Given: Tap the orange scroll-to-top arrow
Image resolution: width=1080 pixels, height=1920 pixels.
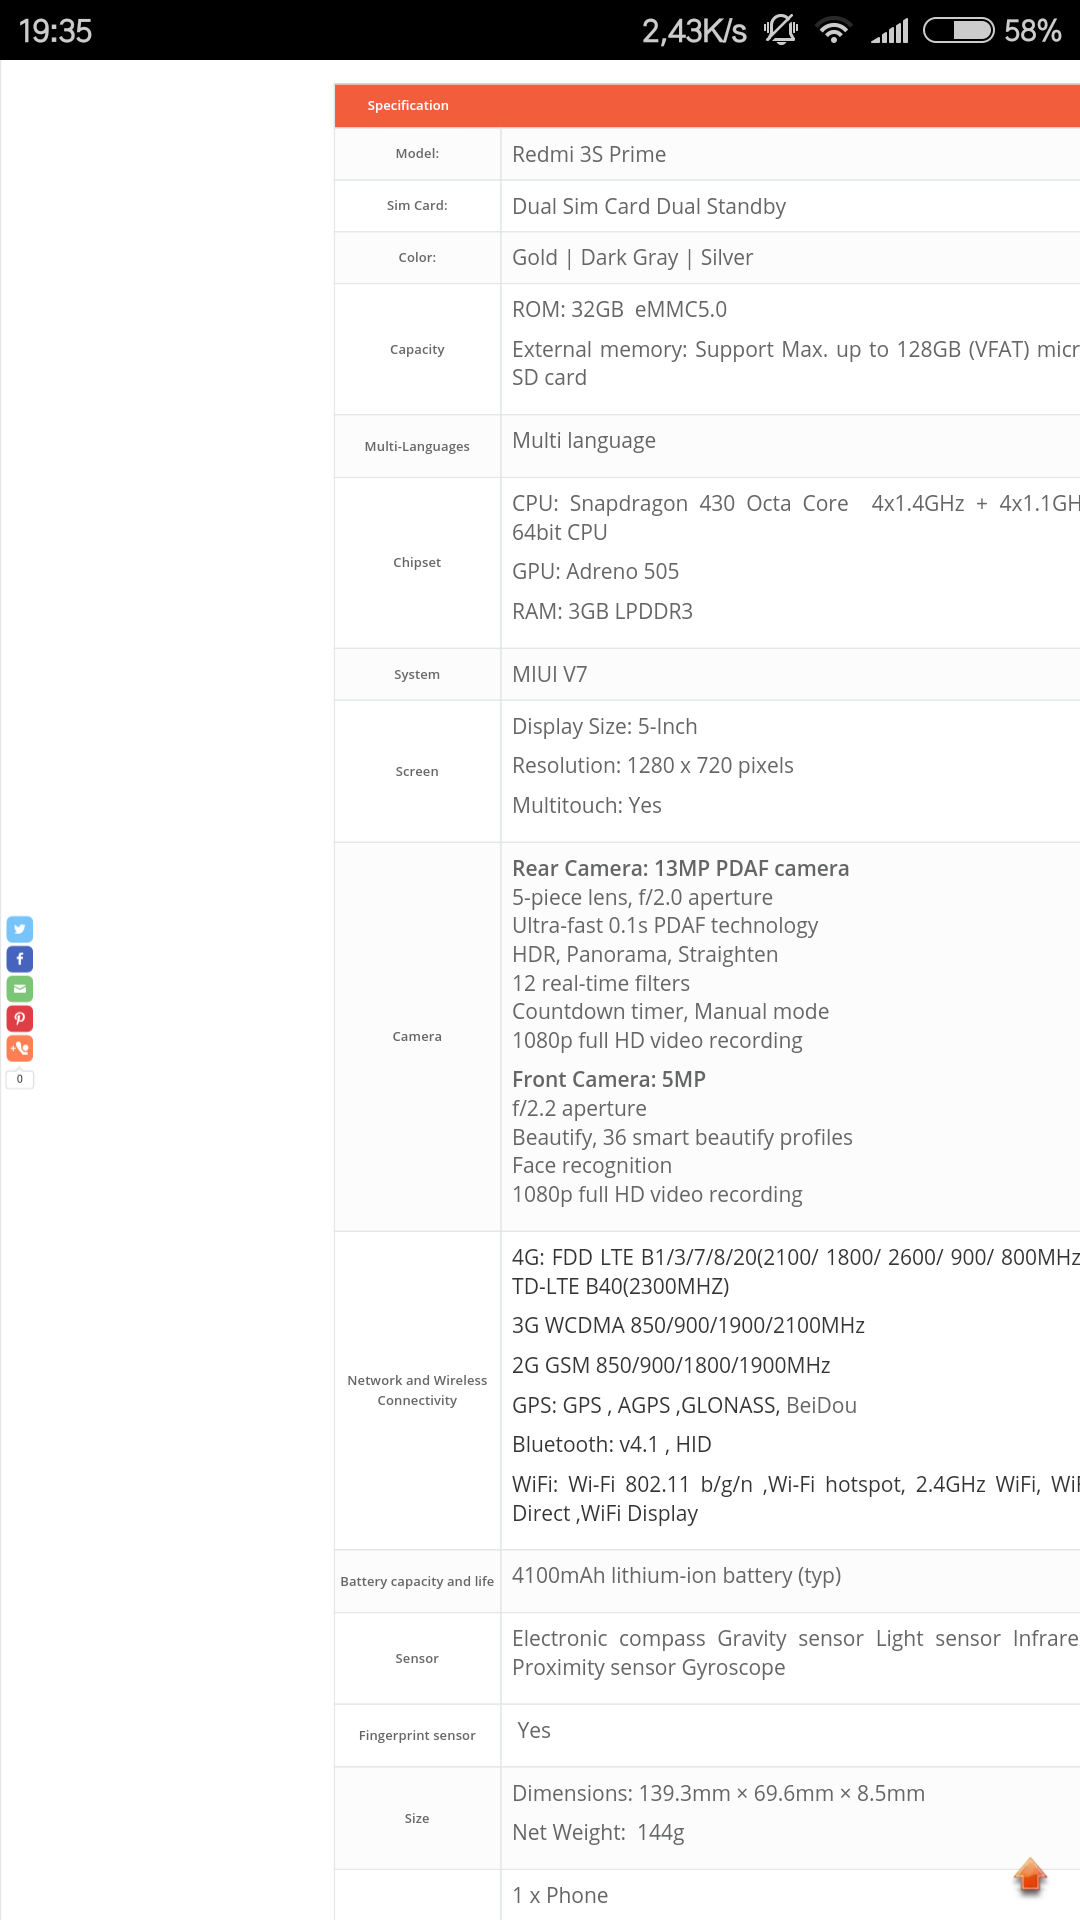Looking at the screenshot, I should click(x=1030, y=1875).
